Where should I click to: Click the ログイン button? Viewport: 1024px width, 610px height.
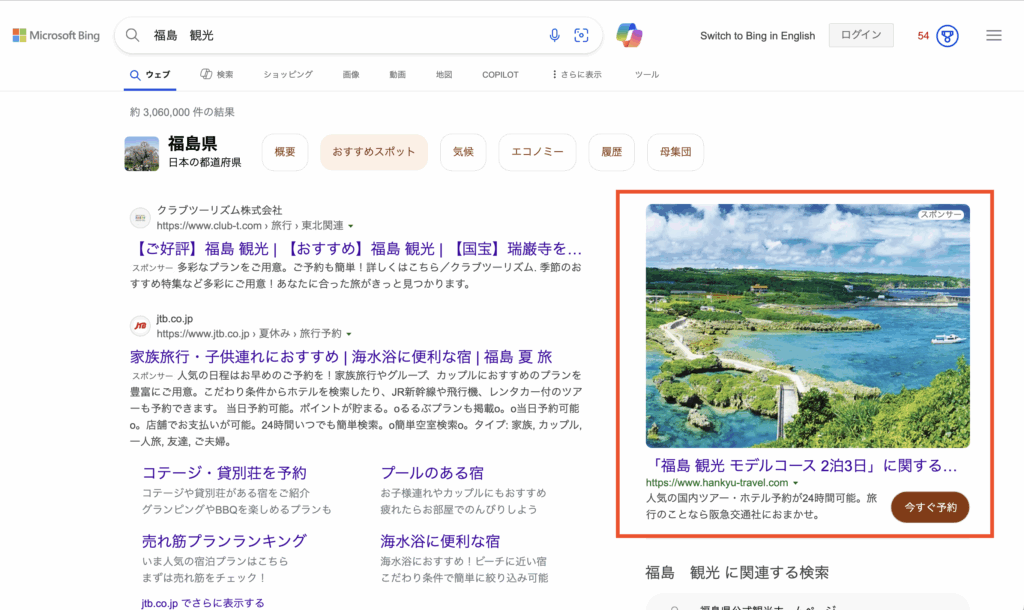tap(861, 35)
